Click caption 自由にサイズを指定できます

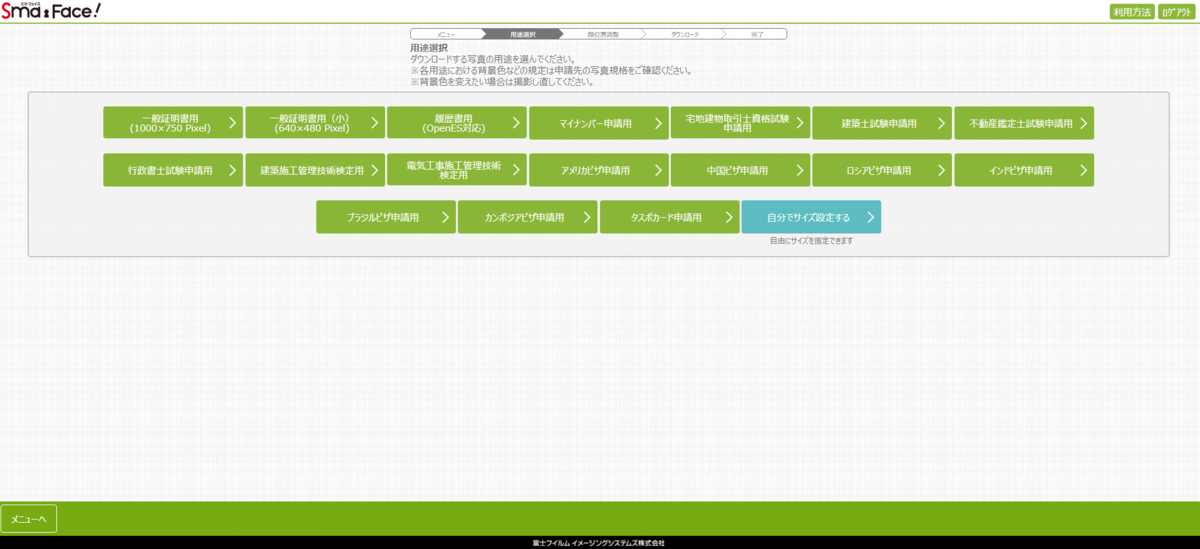[811, 241]
